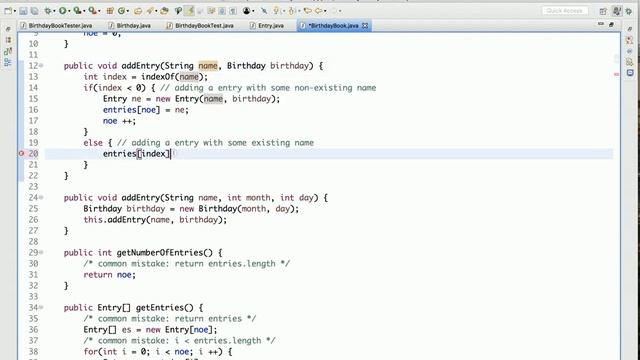The width and height of the screenshot is (640, 360).
Task: Click the black round toolbar icon
Action: [x=247, y=11]
